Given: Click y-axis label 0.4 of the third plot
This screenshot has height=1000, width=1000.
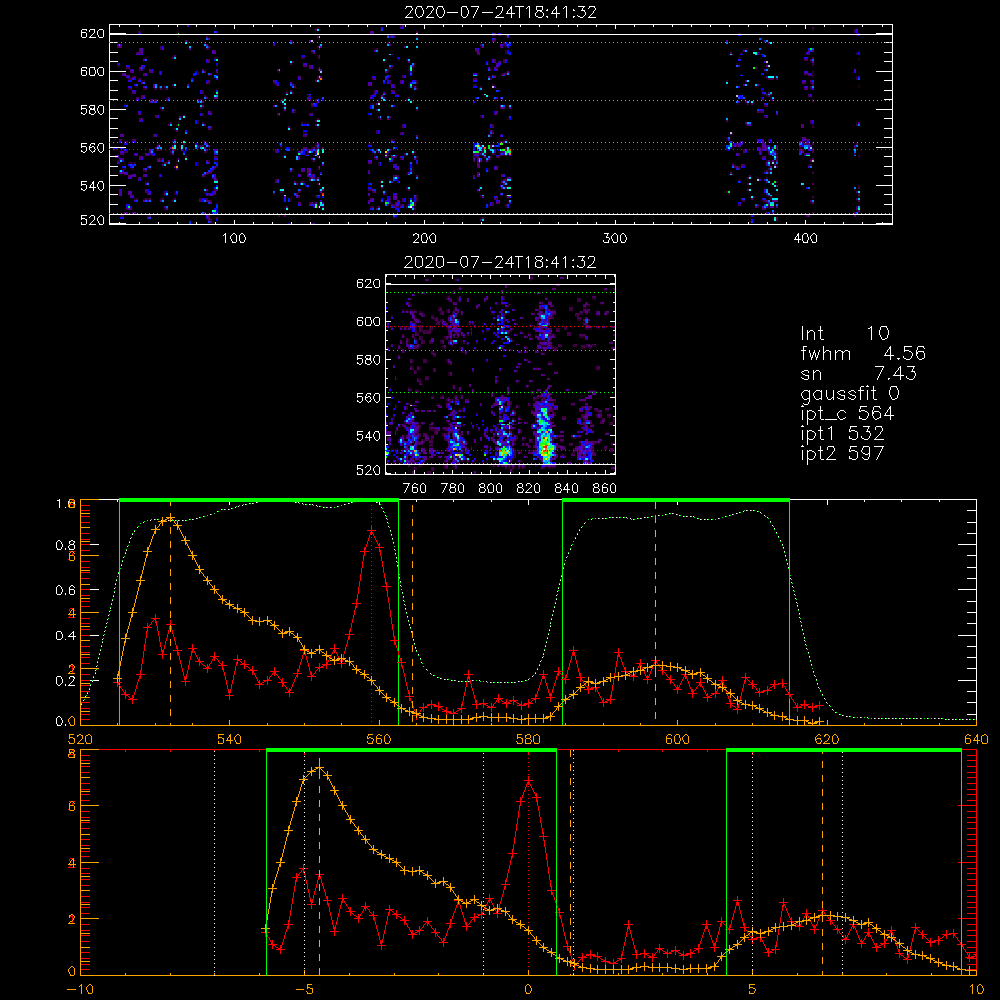Looking at the screenshot, I should pos(65,636).
